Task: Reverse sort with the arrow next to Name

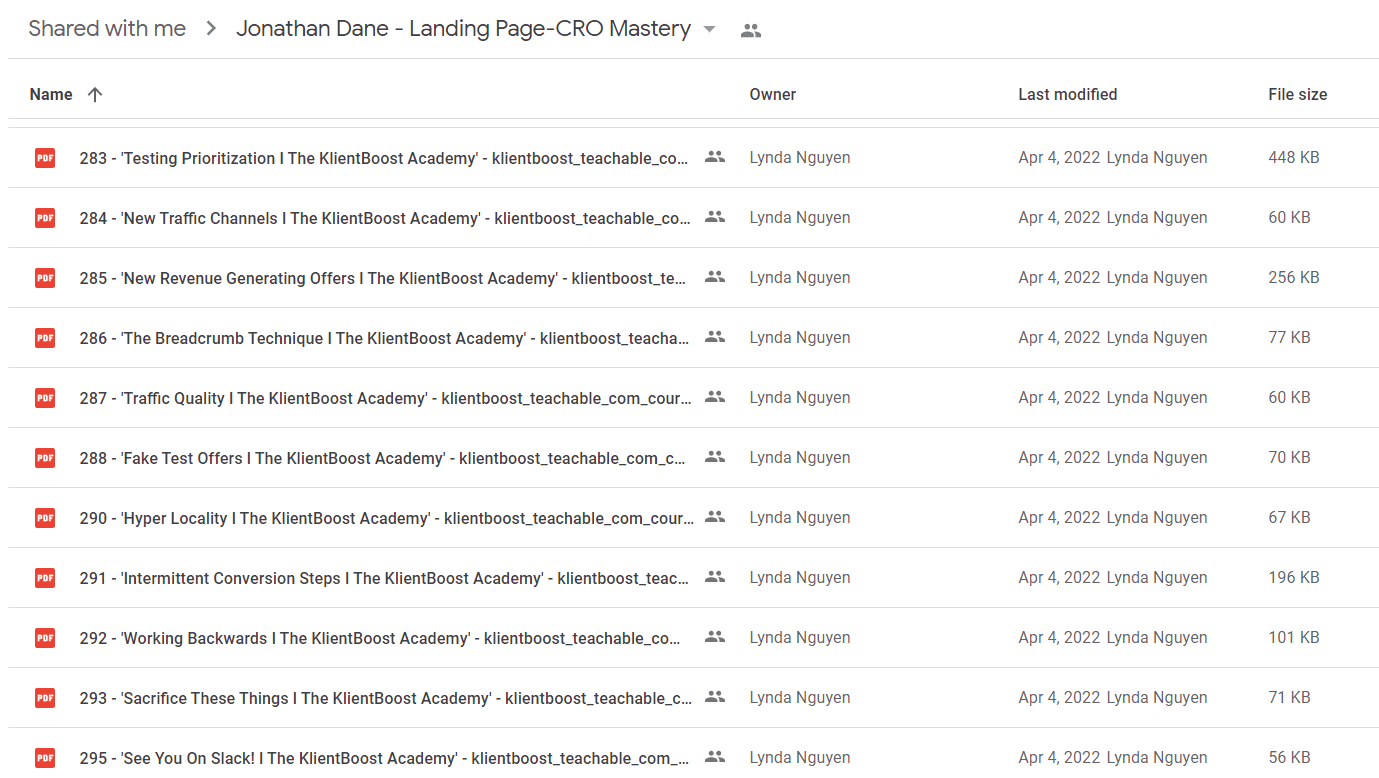Action: click(95, 95)
